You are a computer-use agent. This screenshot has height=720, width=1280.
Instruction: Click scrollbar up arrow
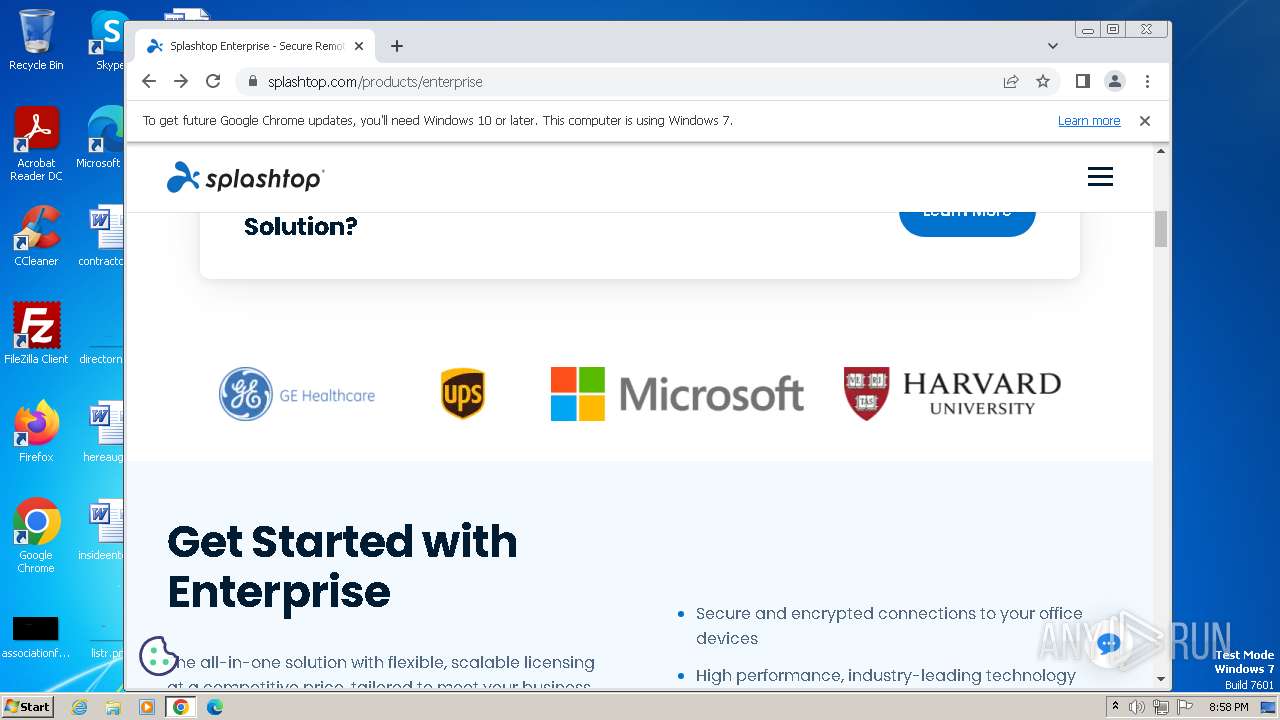[x=1161, y=151]
